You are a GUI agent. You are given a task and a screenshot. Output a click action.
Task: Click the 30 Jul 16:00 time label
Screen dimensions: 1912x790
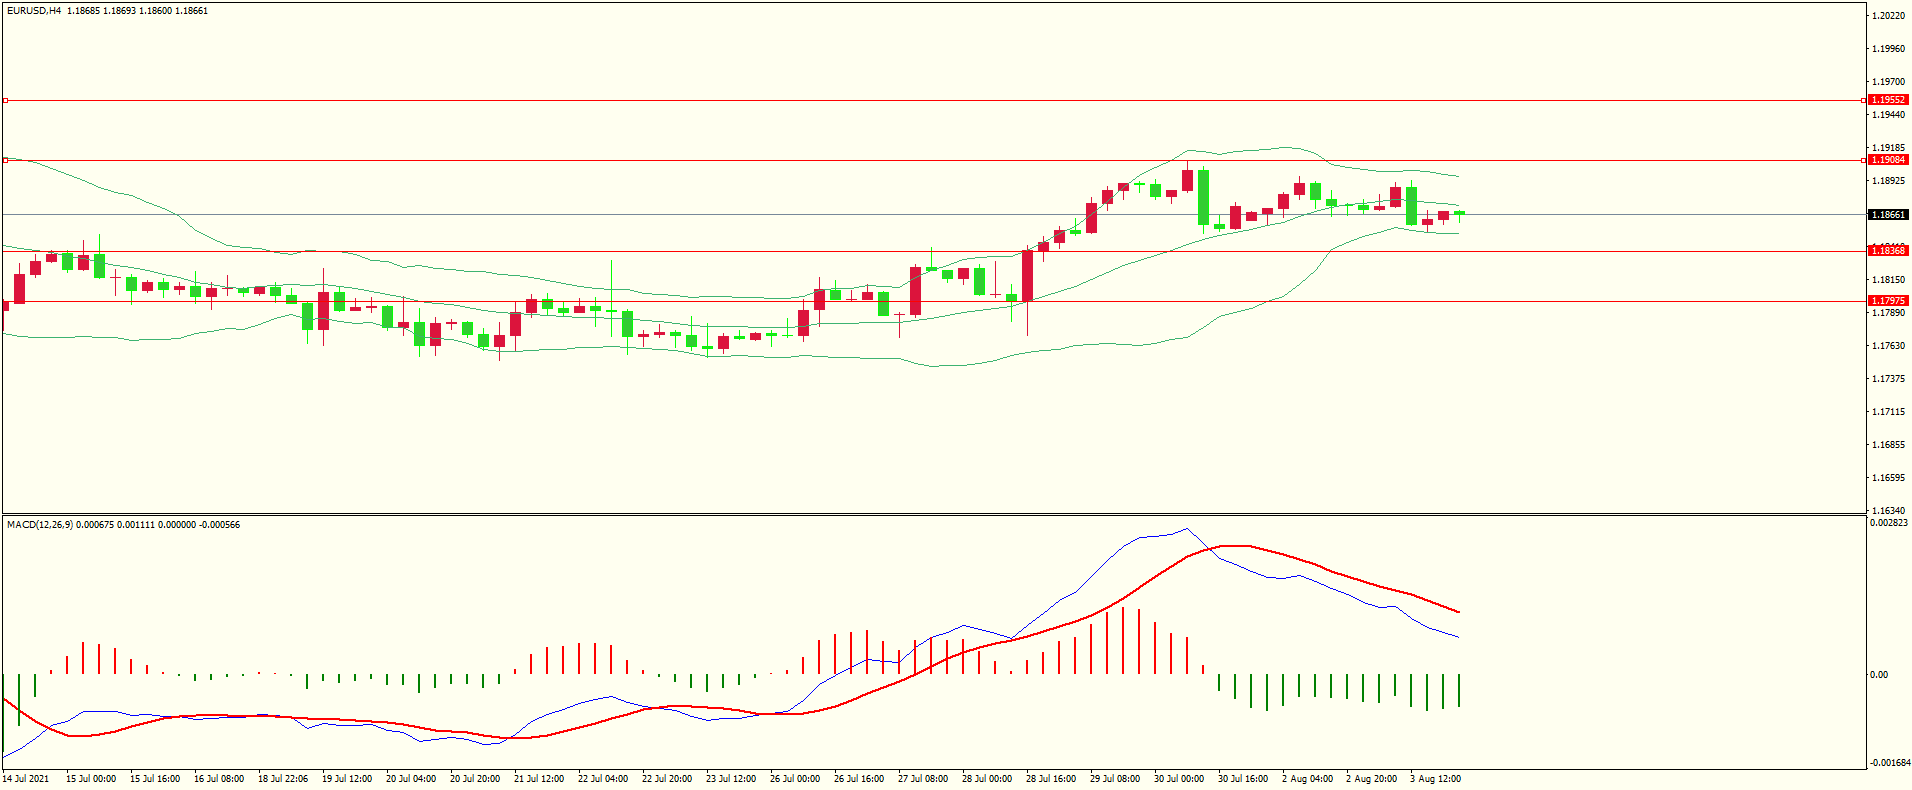pyautogui.click(x=1243, y=779)
